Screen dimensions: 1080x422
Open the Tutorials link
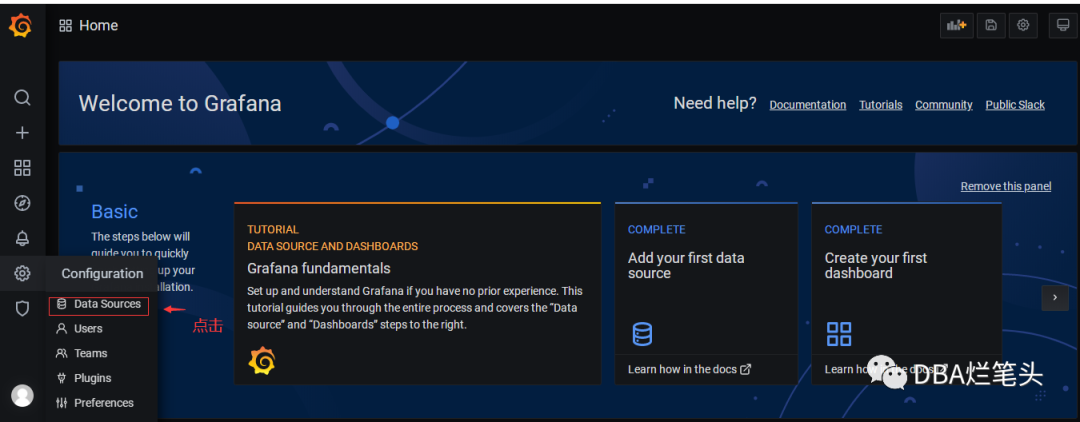coord(880,105)
